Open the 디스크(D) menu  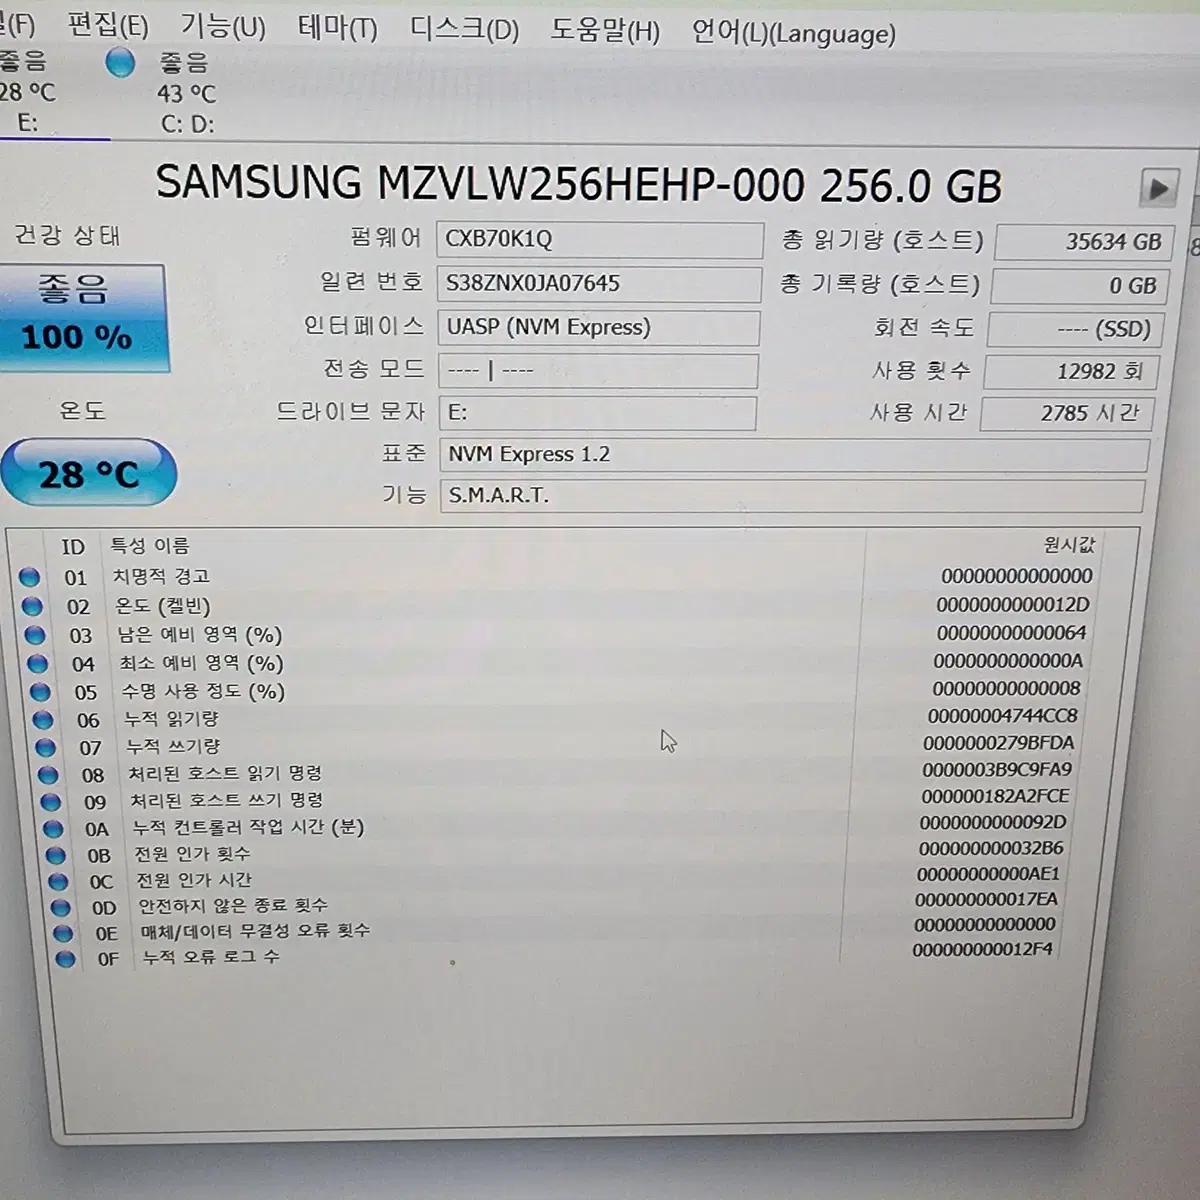pyautogui.click(x=464, y=29)
